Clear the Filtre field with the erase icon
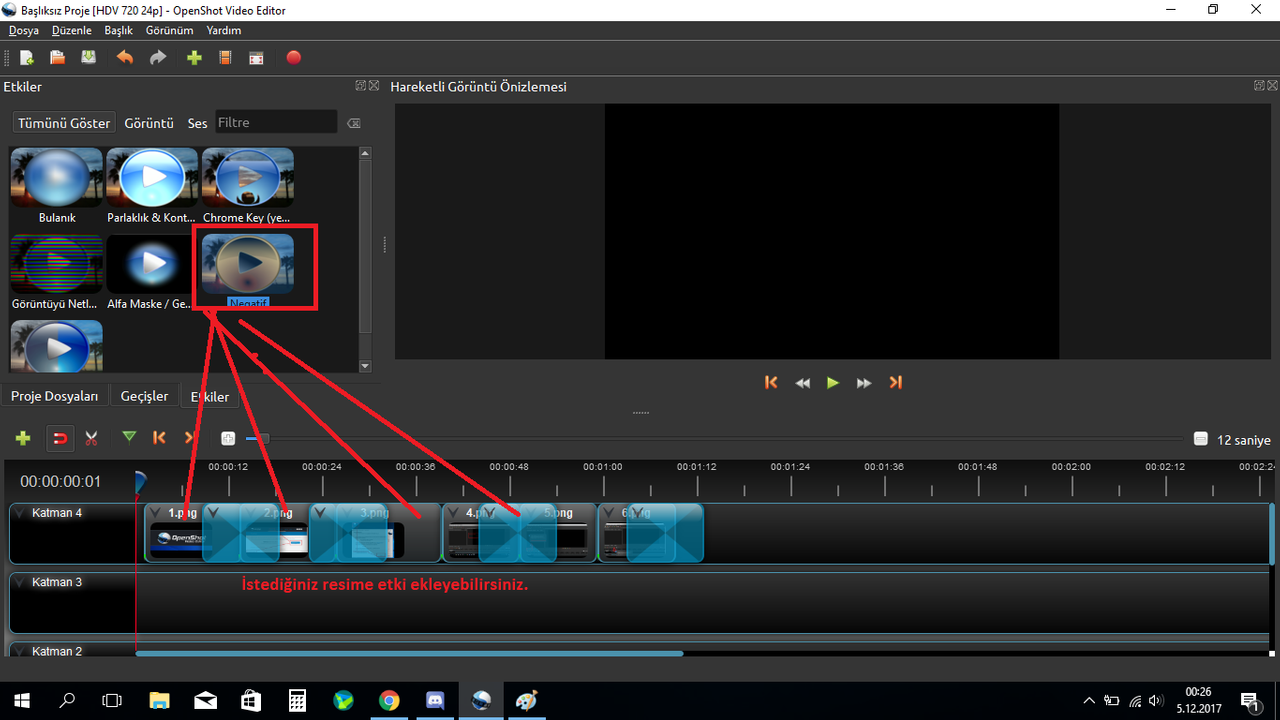Viewport: 1280px width, 720px height. point(353,123)
